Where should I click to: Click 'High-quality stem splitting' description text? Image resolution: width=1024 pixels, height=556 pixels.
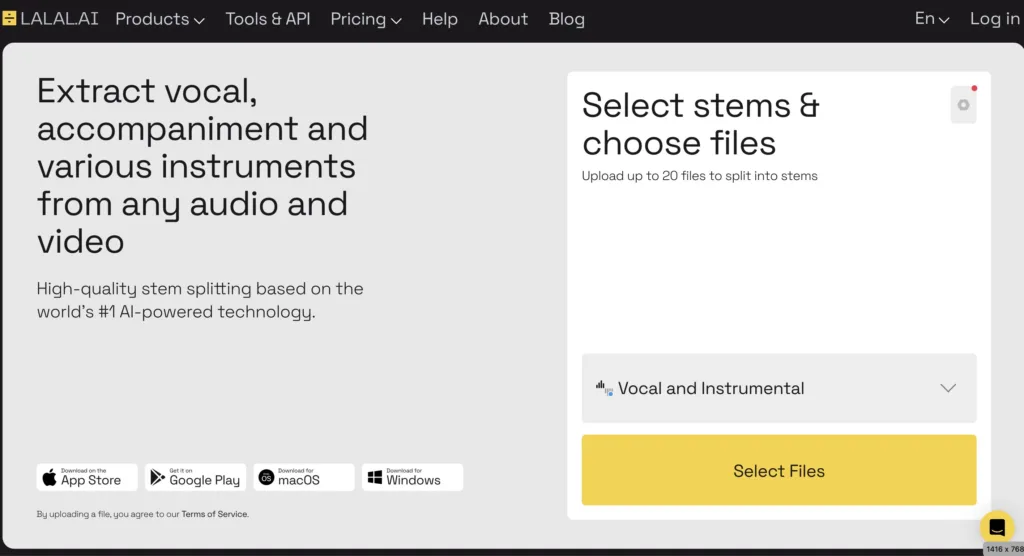click(x=200, y=300)
